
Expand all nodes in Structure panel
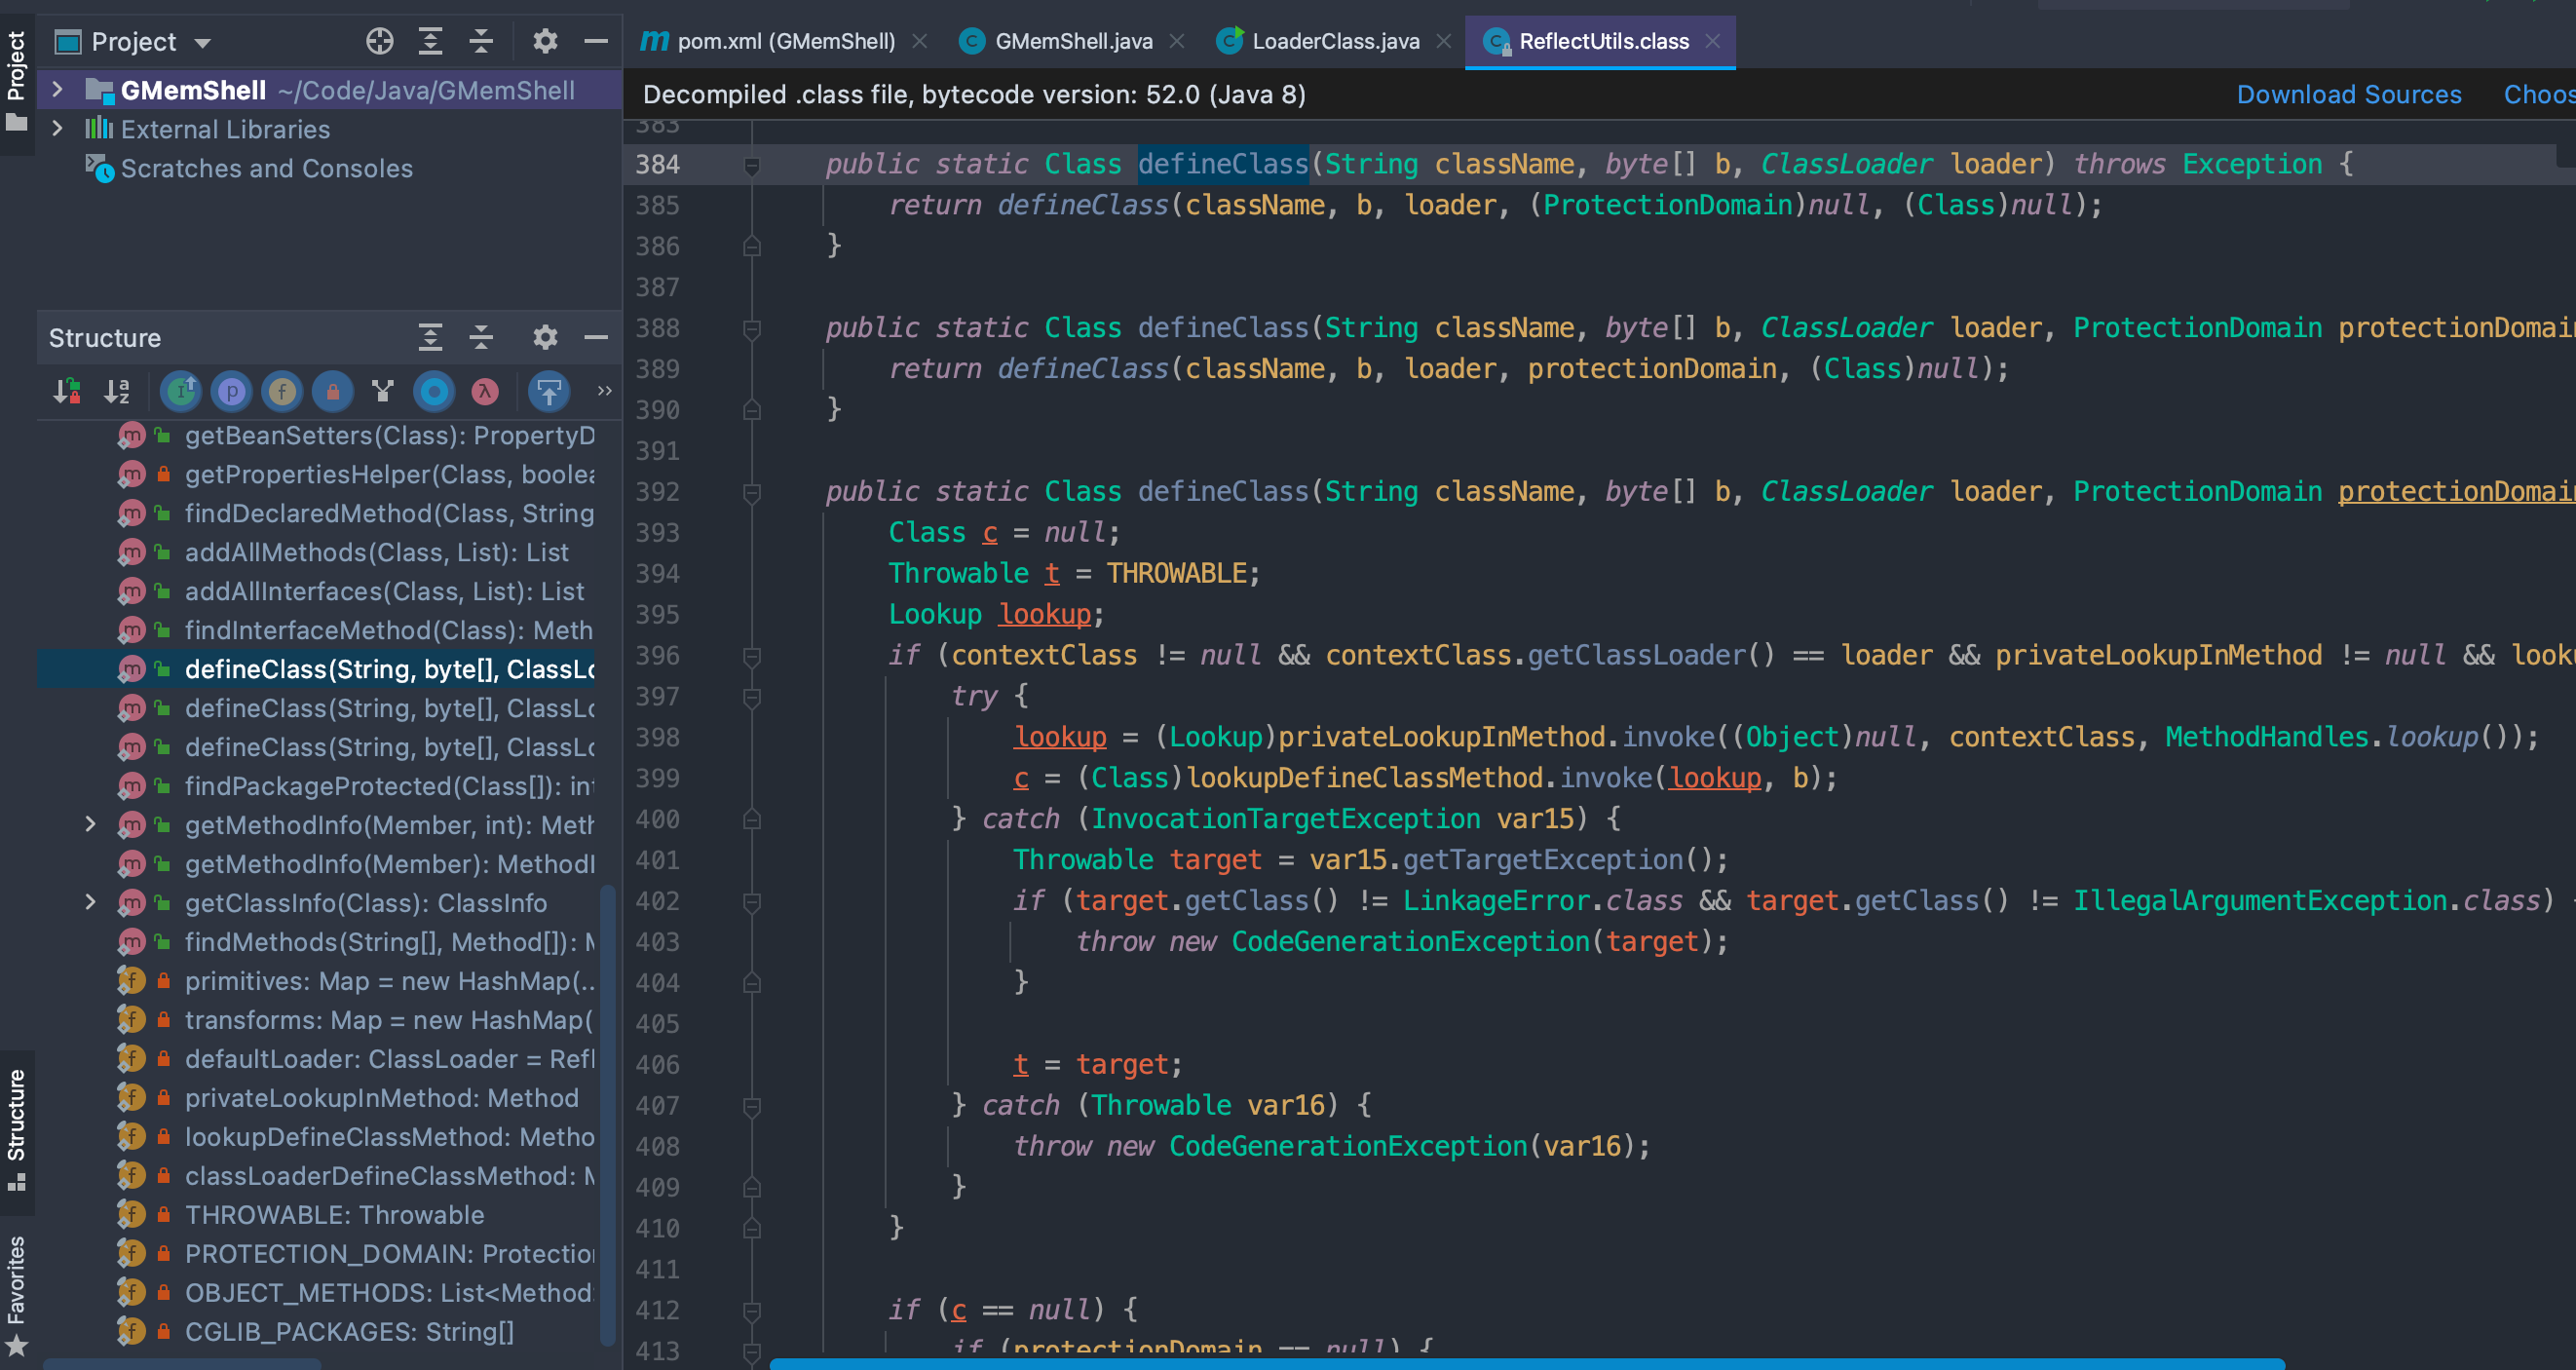pyautogui.click(x=430, y=337)
